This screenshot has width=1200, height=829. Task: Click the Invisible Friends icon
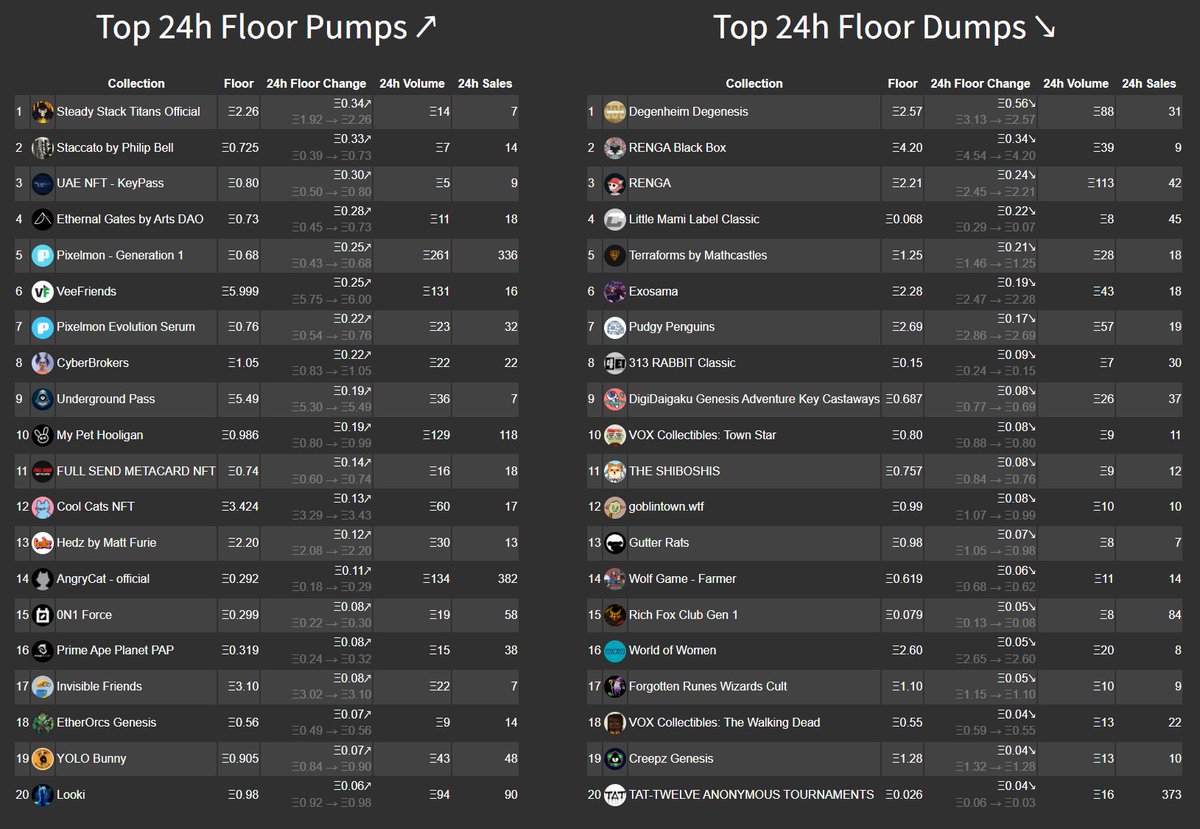[x=42, y=688]
